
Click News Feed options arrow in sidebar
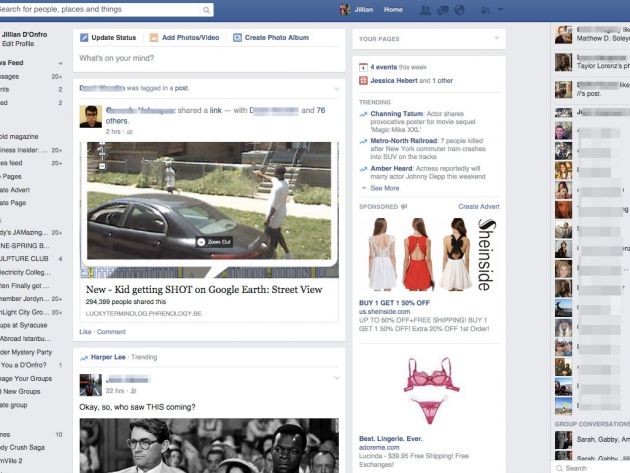click(x=60, y=63)
